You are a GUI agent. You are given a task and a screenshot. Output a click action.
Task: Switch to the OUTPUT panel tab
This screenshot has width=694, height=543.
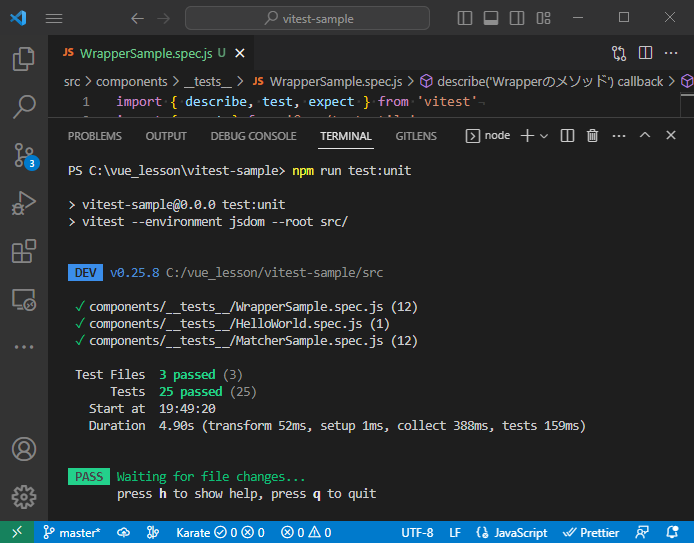pyautogui.click(x=166, y=136)
